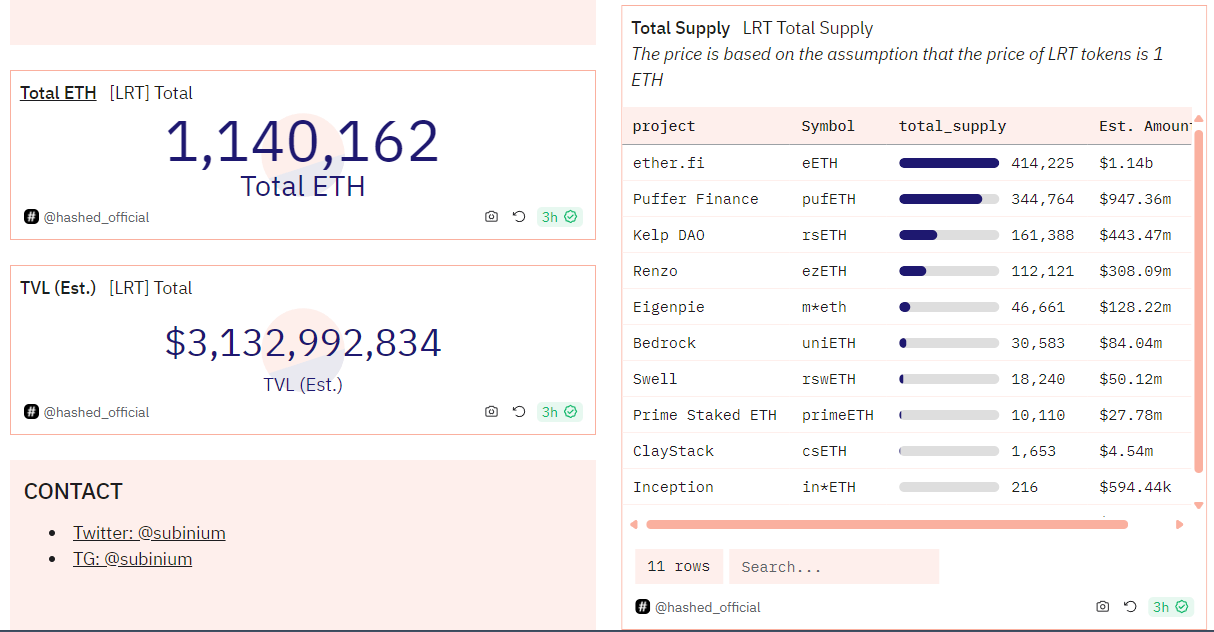This screenshot has width=1214, height=632.
Task: Open @hashed_official link under Total Supply table
Action: 707,607
